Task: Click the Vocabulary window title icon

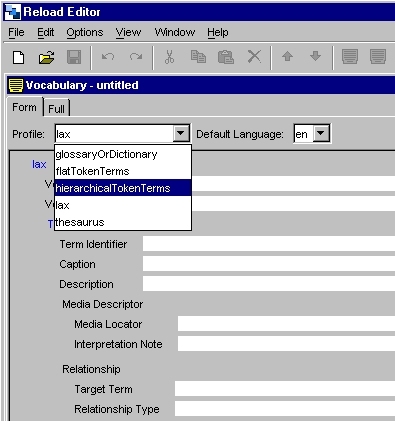Action: point(16,85)
